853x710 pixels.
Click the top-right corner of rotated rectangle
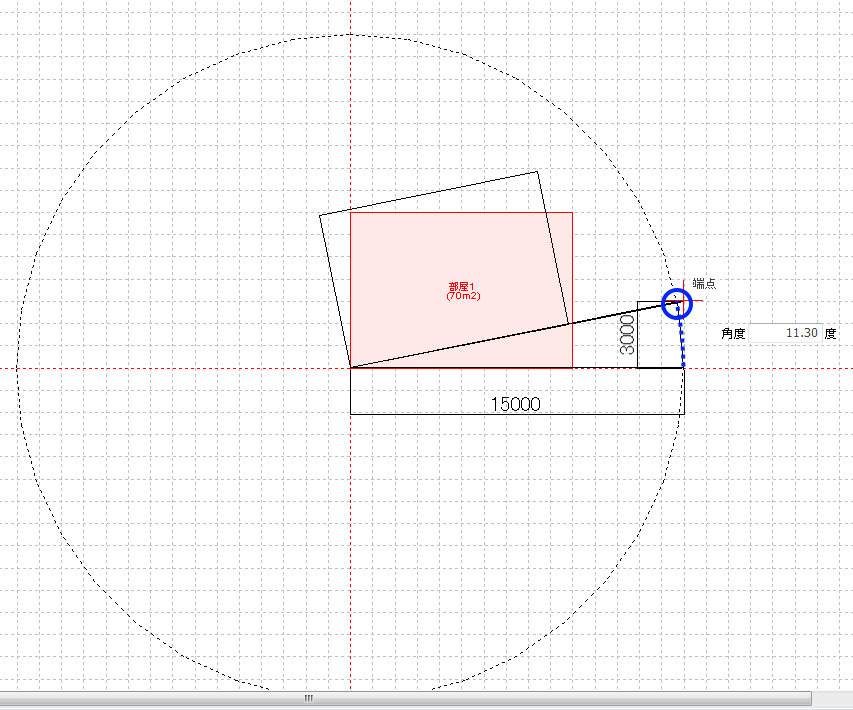(x=538, y=171)
